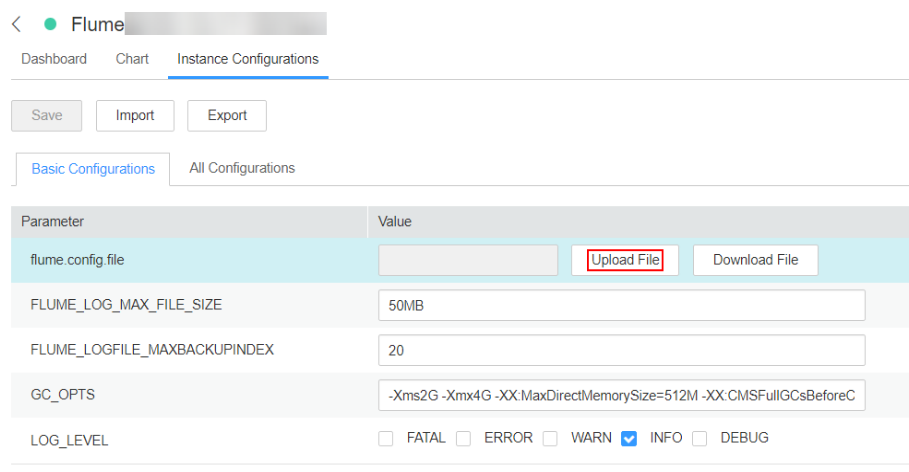Switch to All Configurations tab
The height and width of the screenshot is (472, 909).
pyautogui.click(x=242, y=168)
